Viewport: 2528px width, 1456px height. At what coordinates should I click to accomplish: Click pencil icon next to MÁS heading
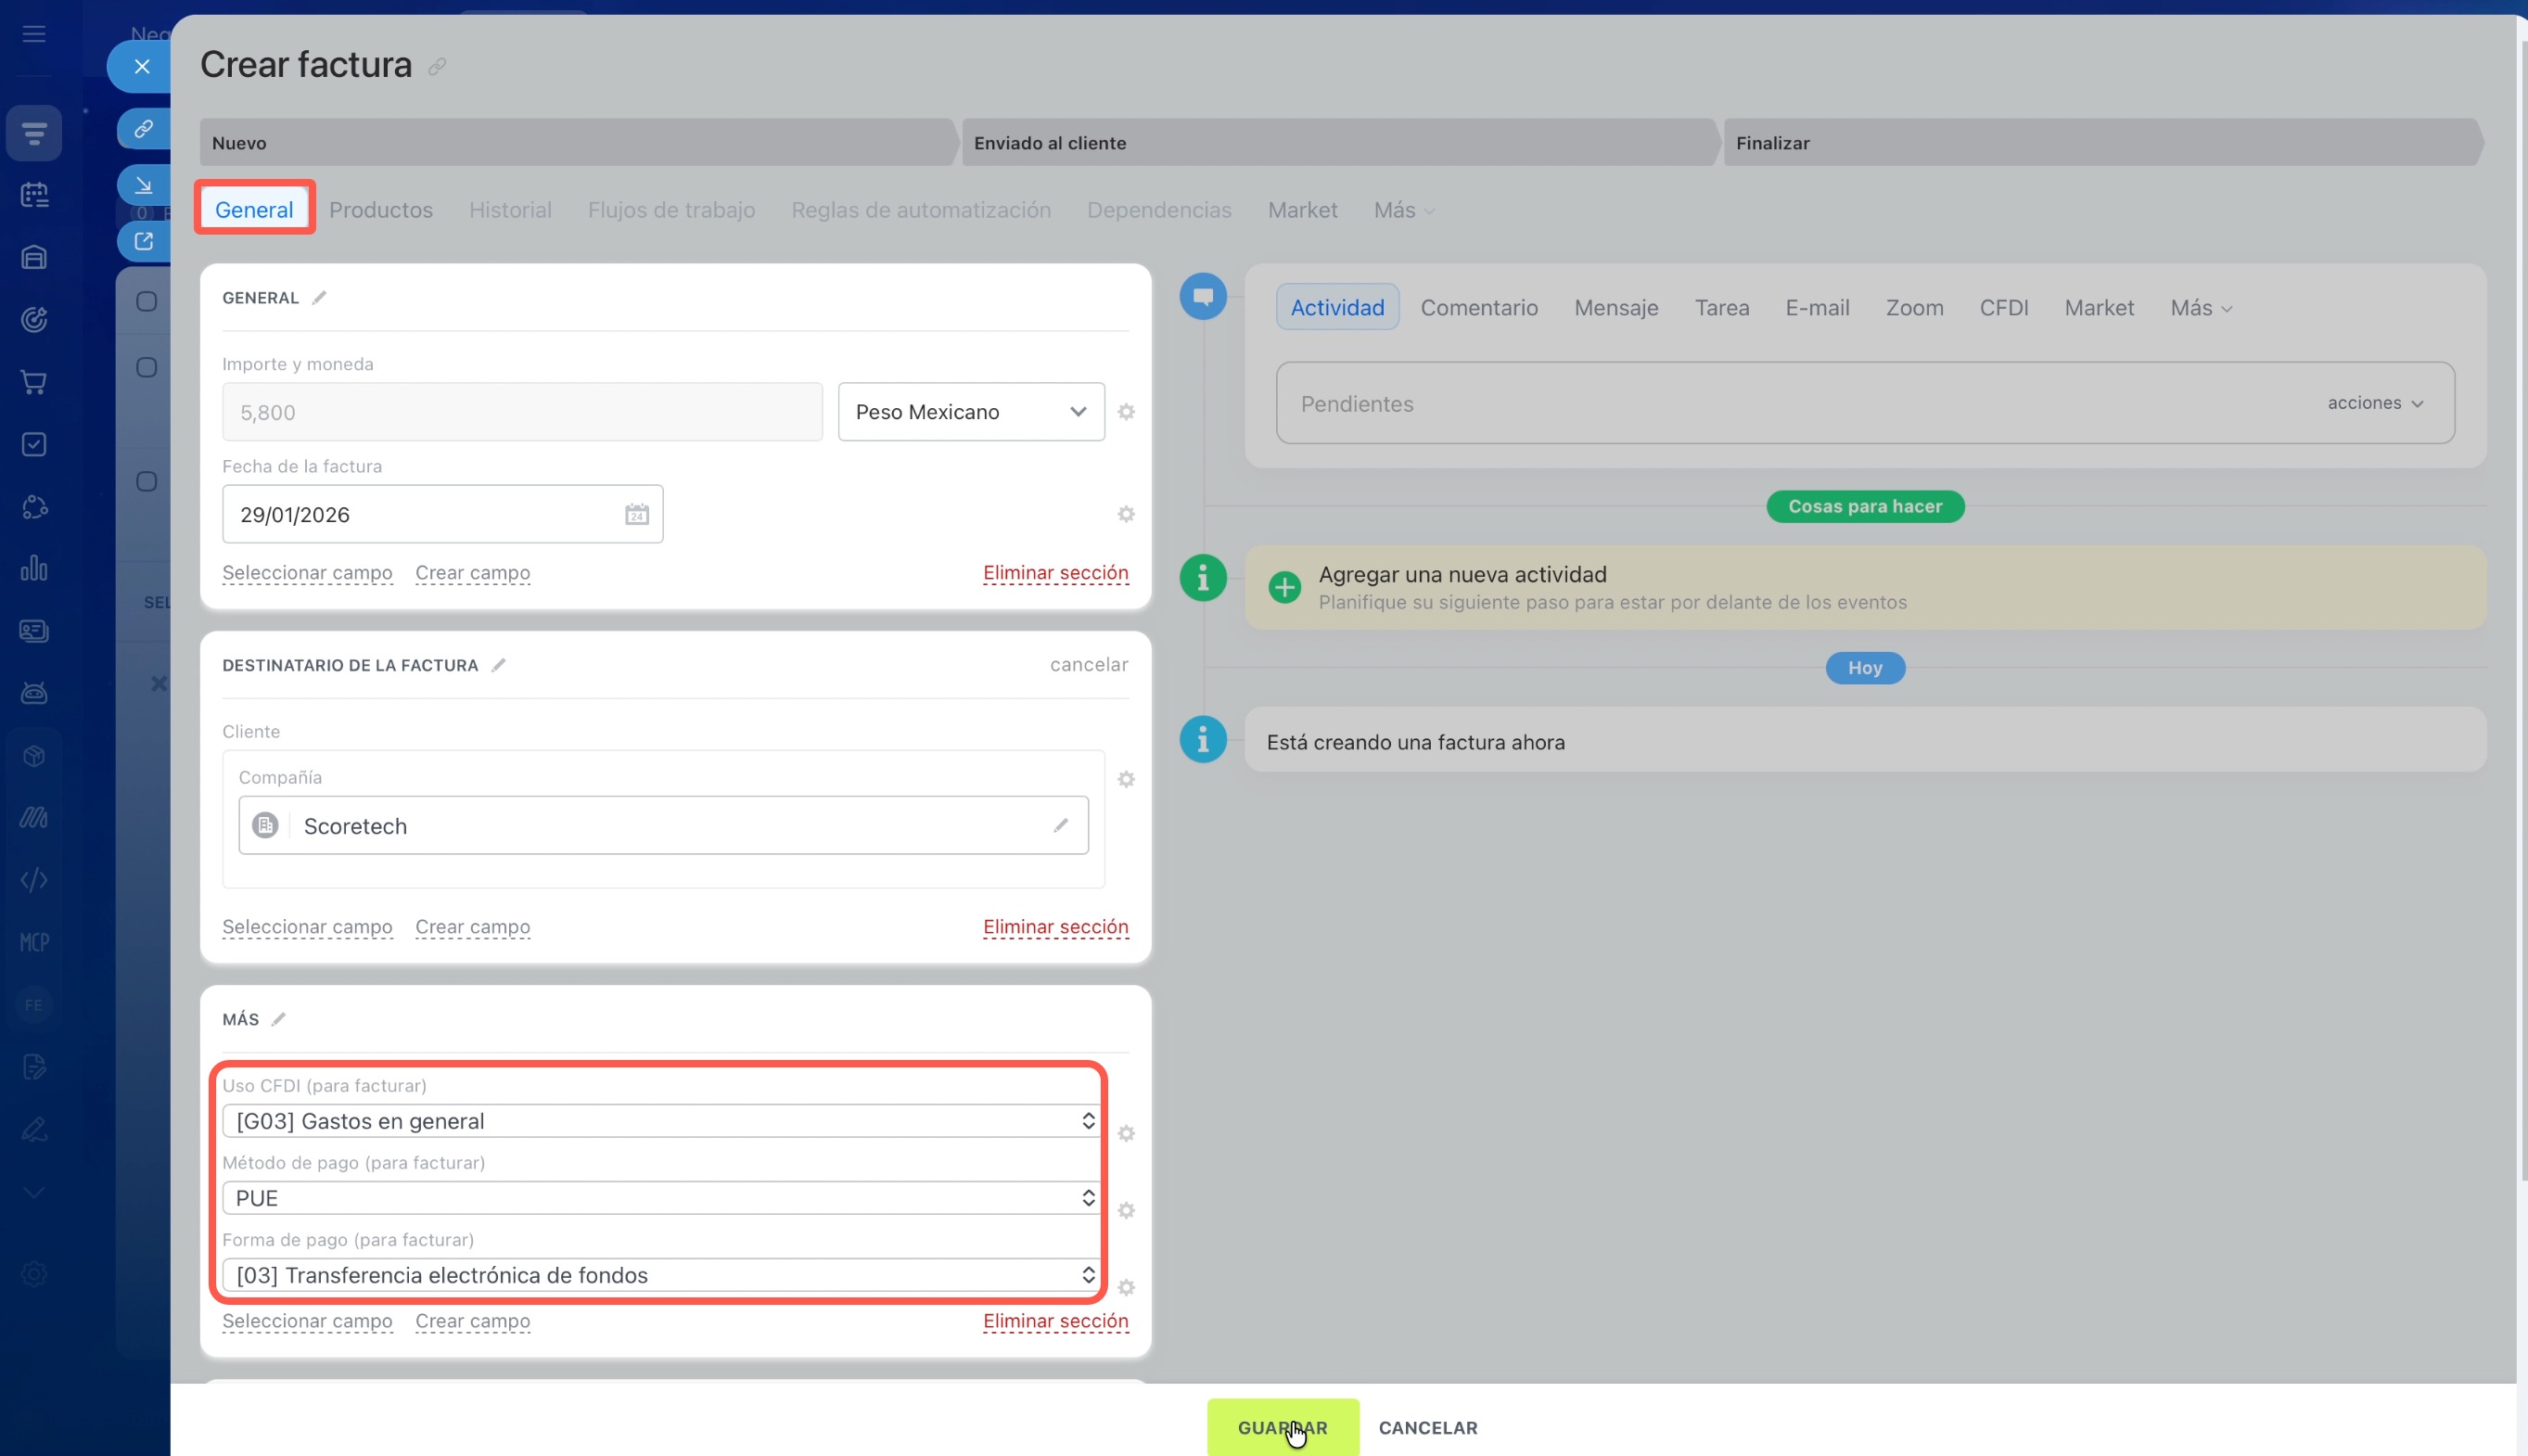click(279, 1019)
